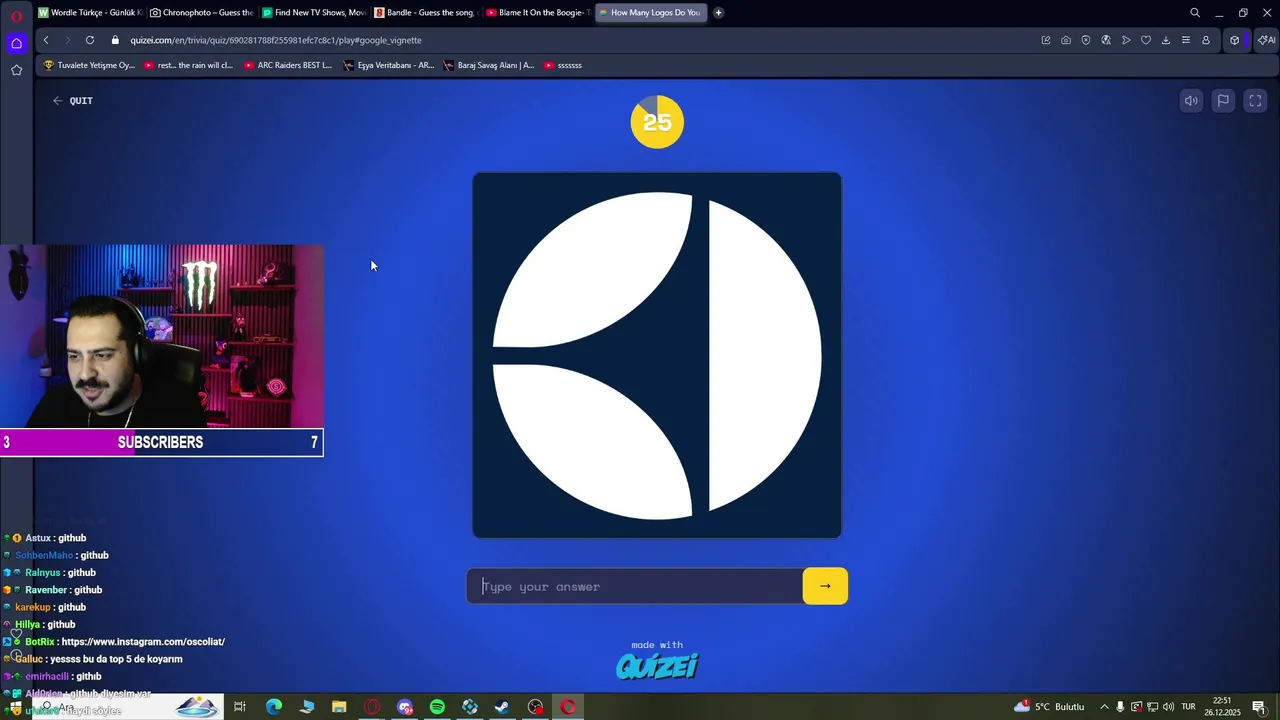Open the page translate icon

(x=1106, y=40)
